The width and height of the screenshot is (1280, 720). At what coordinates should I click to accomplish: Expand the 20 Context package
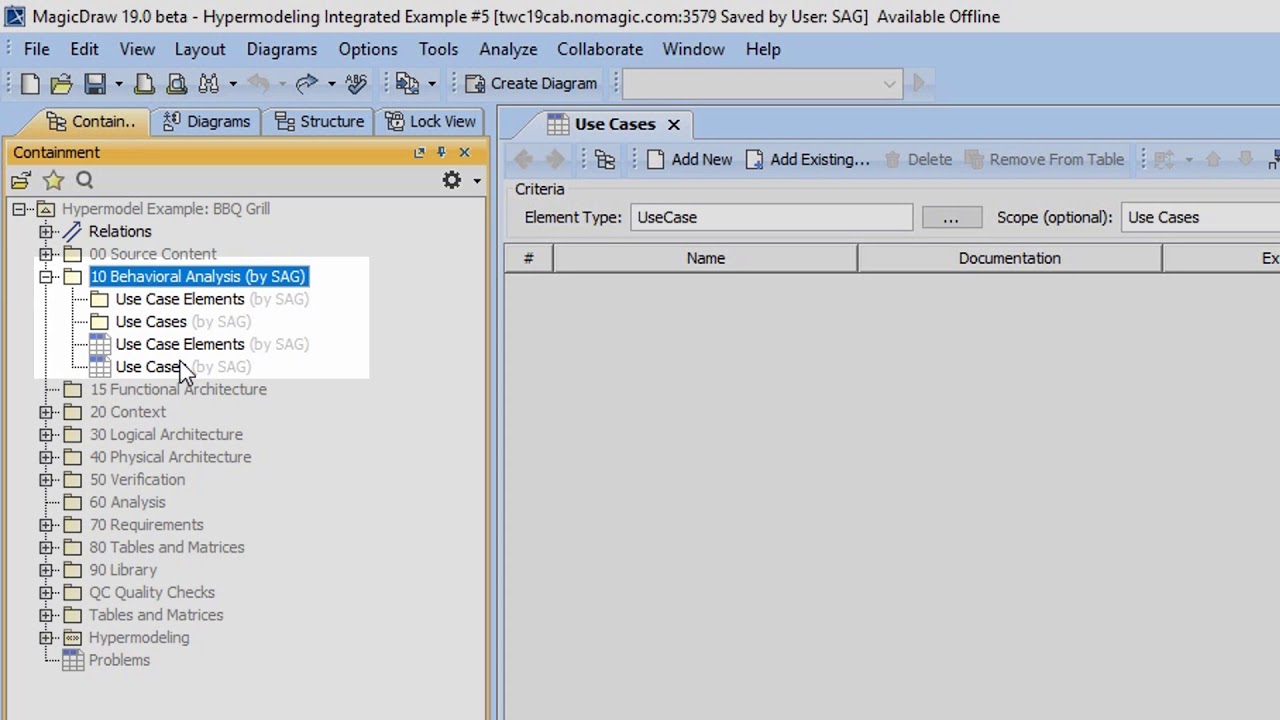click(x=46, y=412)
